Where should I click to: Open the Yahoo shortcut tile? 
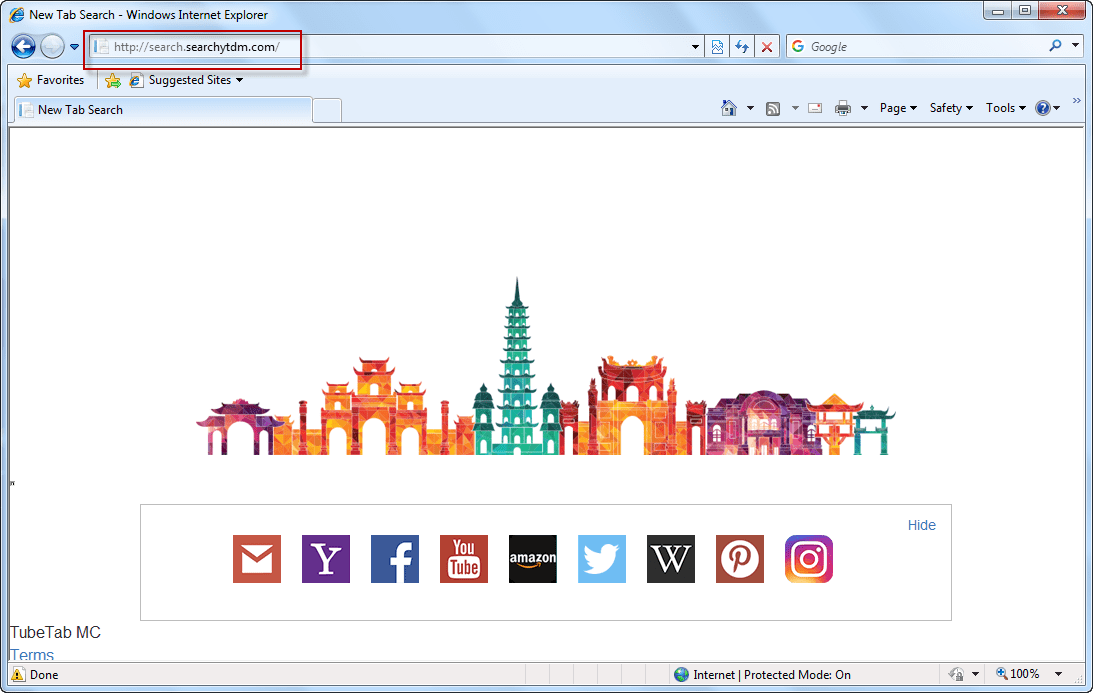326,559
